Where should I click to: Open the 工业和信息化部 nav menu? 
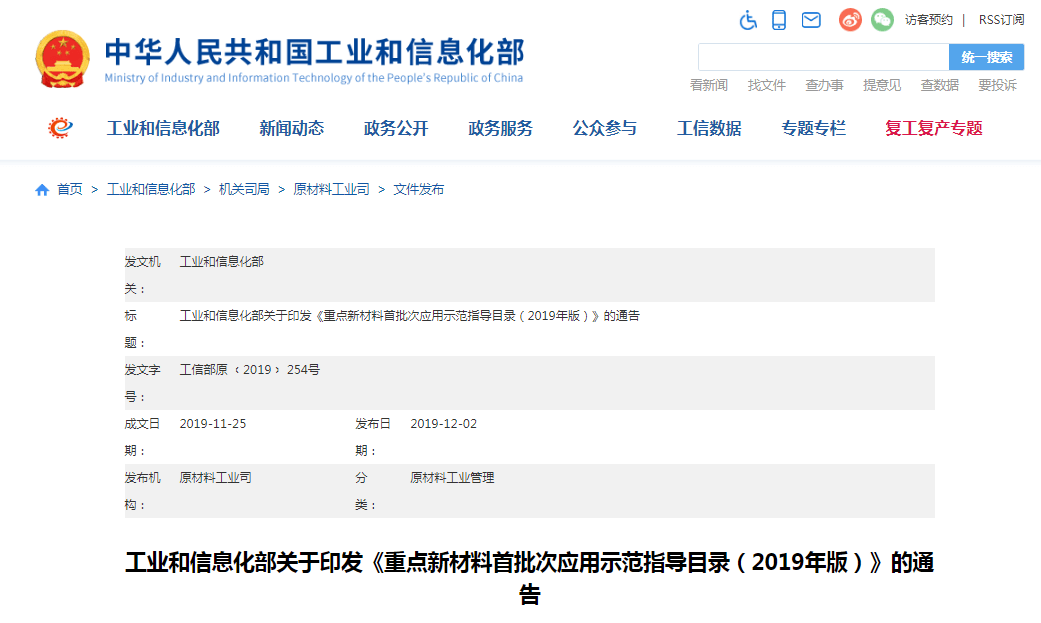coord(163,128)
